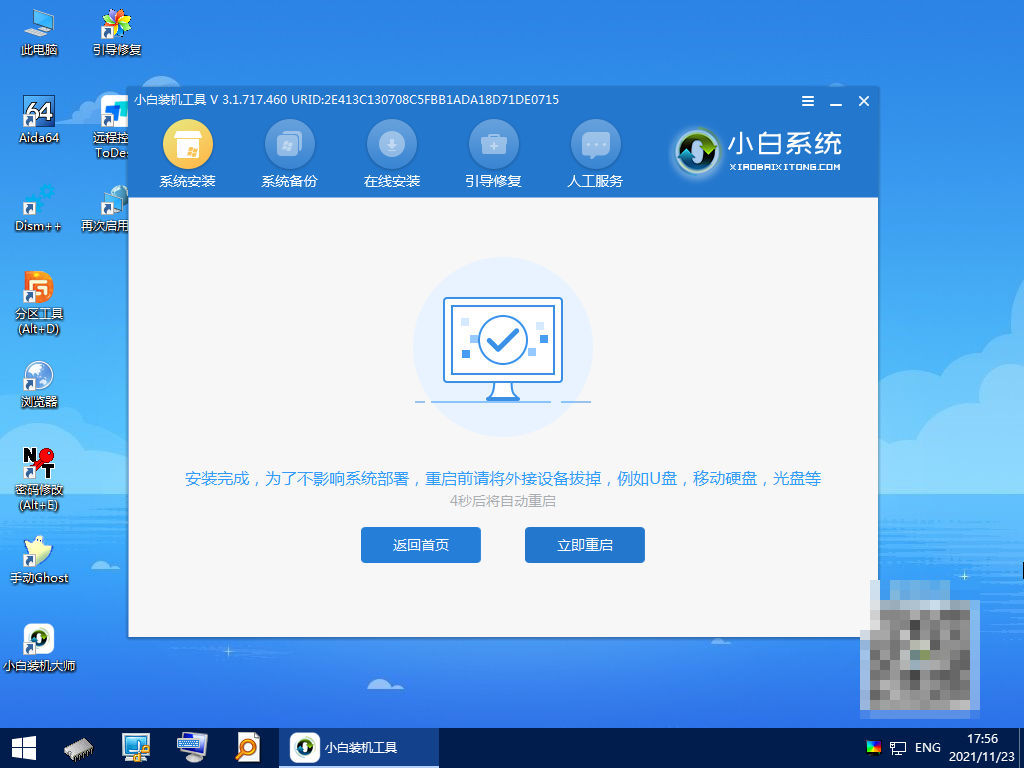Viewport: 1024px width, 768px height.
Task: Open the ENG language indicator
Action: (927, 747)
